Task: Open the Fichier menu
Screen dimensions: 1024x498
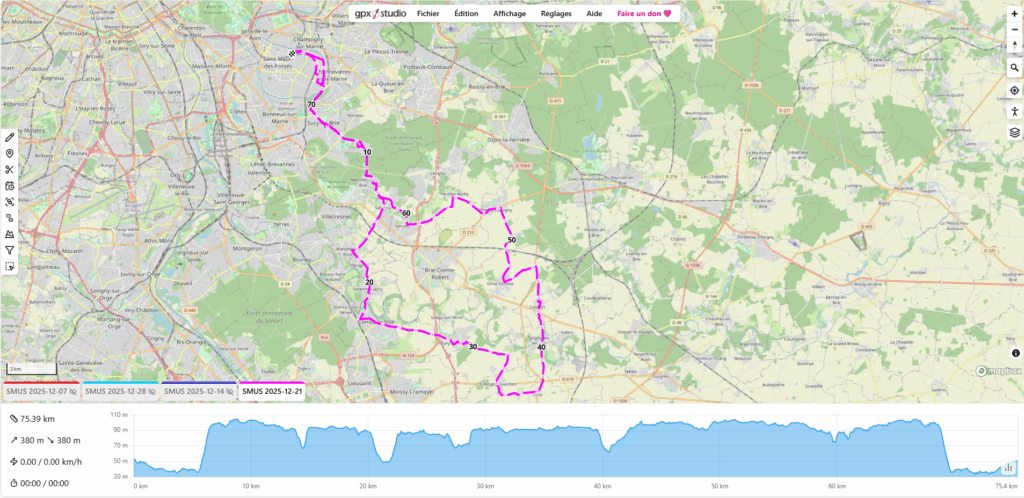Action: click(428, 14)
